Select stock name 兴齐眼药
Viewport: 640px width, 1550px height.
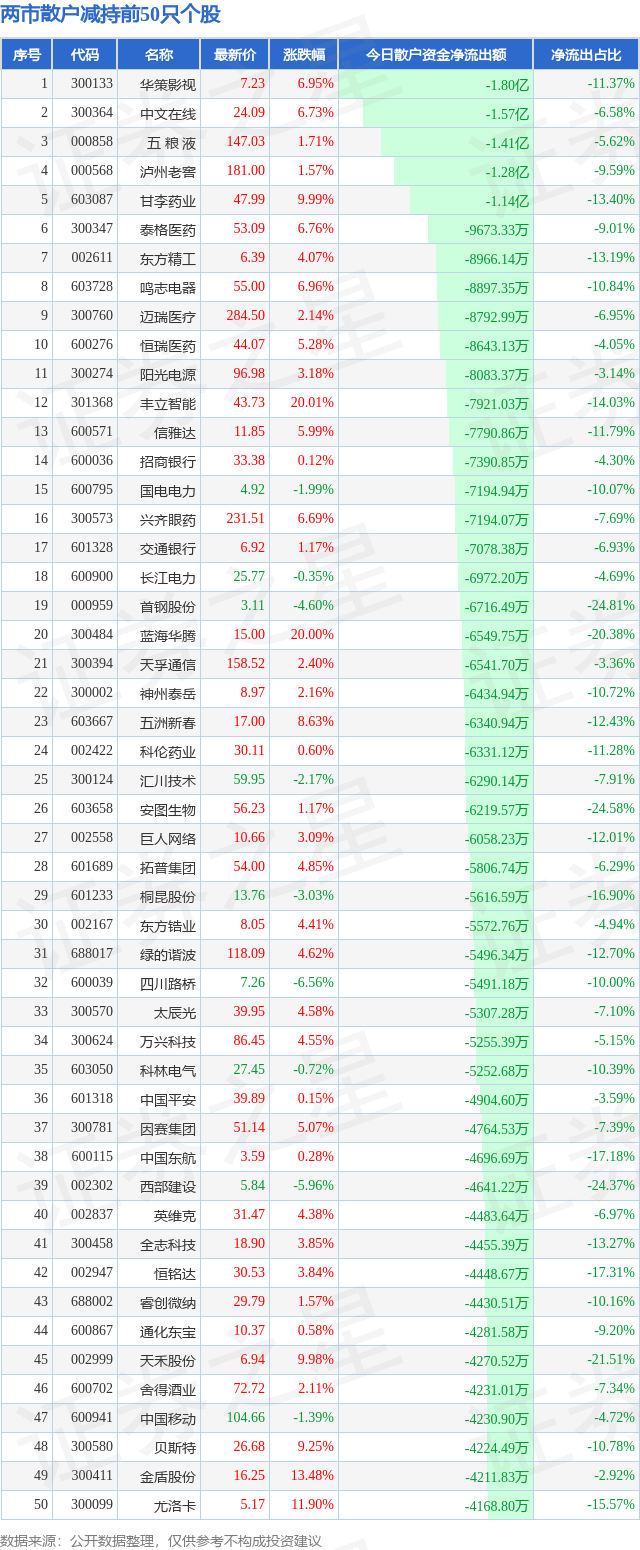coord(168,520)
